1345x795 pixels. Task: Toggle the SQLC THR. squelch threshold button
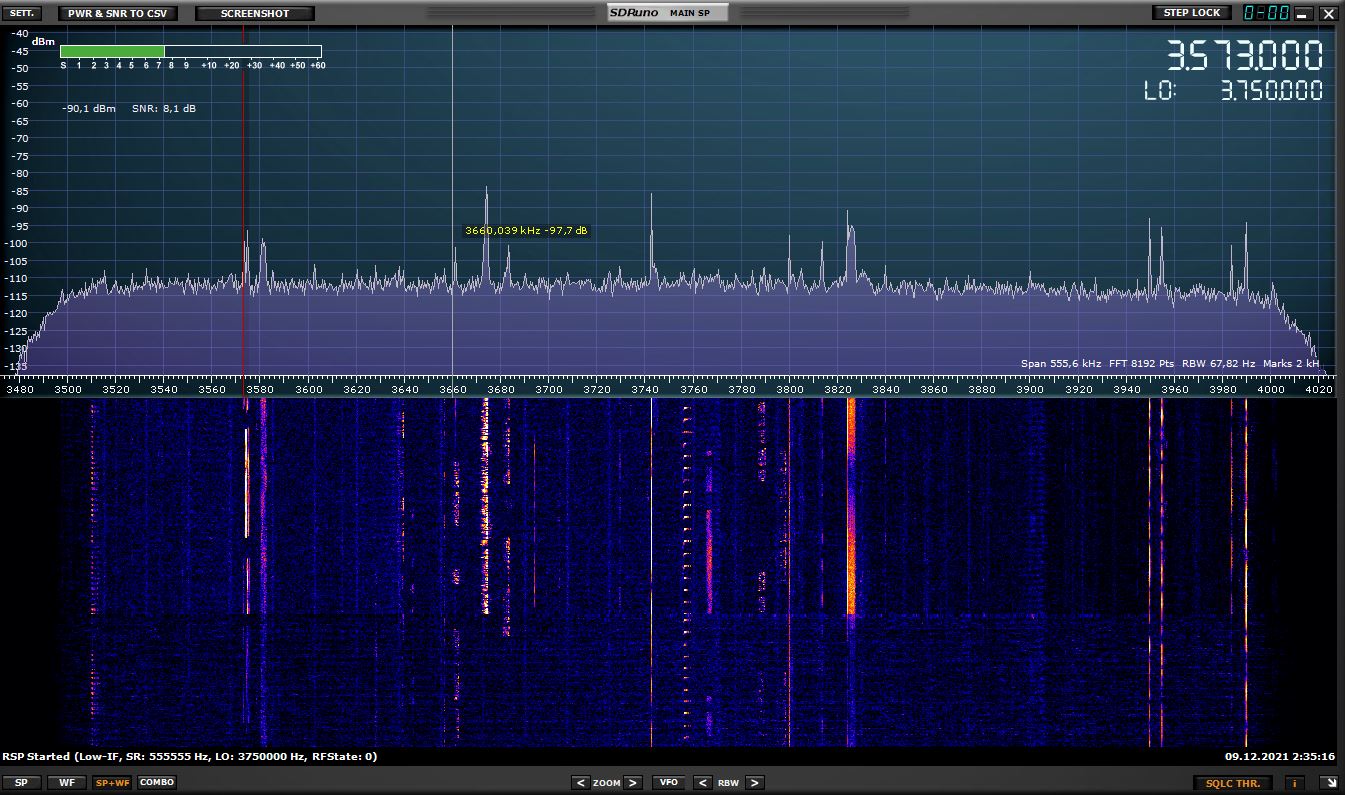[1233, 783]
